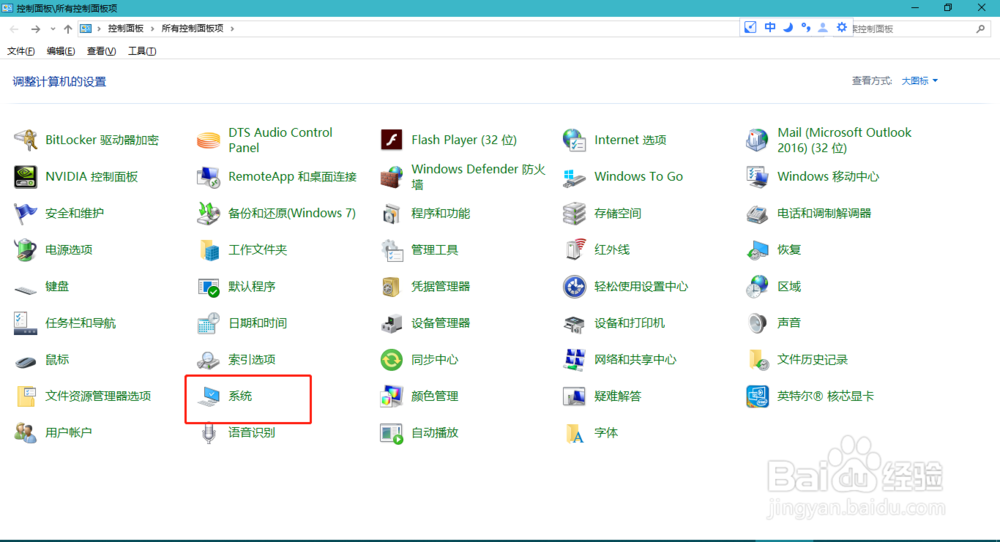Click 鼠标 link
The width and height of the screenshot is (1000, 542).
57,359
